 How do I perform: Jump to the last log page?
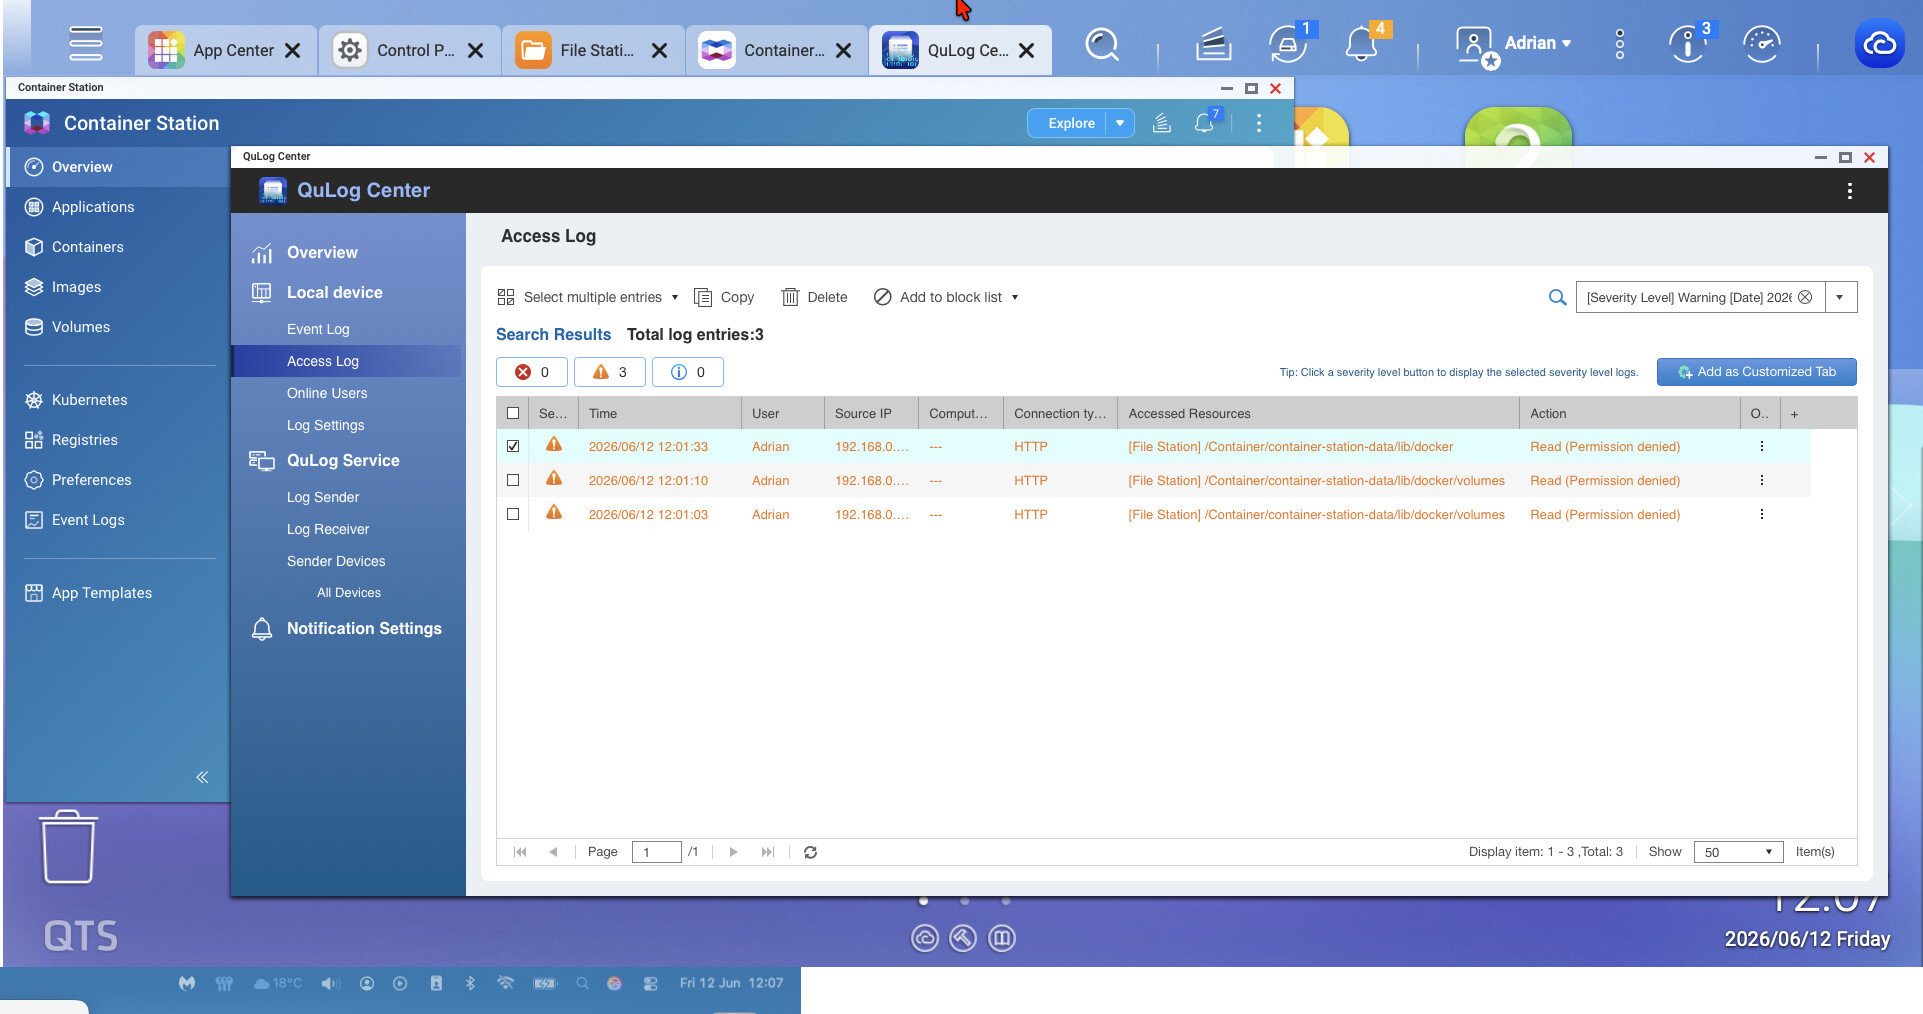click(768, 852)
